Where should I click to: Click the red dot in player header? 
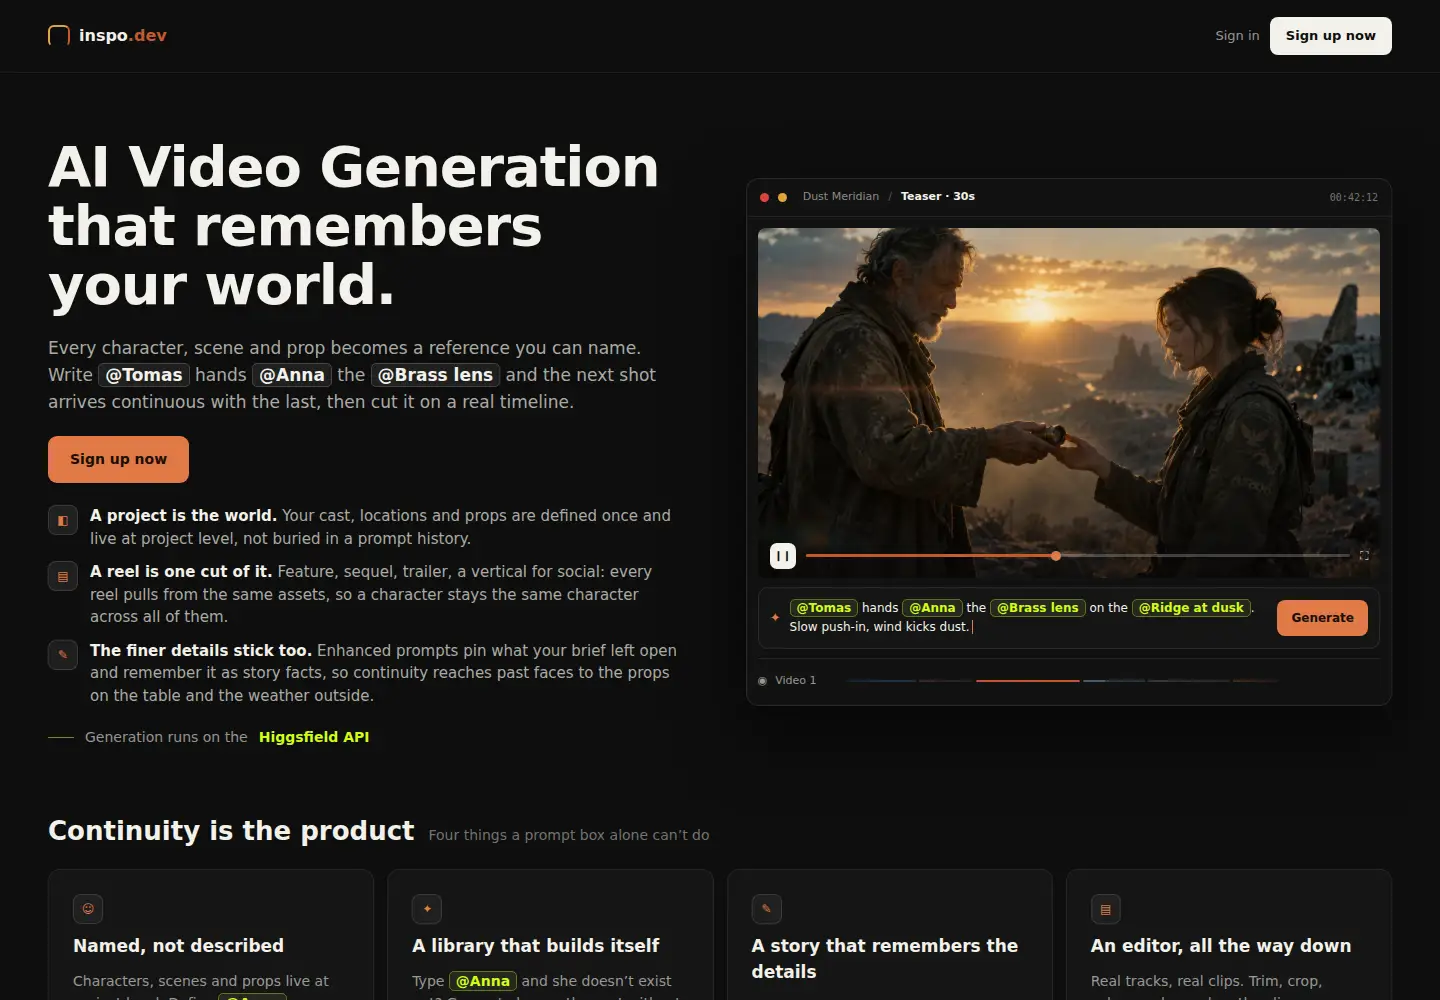coord(765,197)
